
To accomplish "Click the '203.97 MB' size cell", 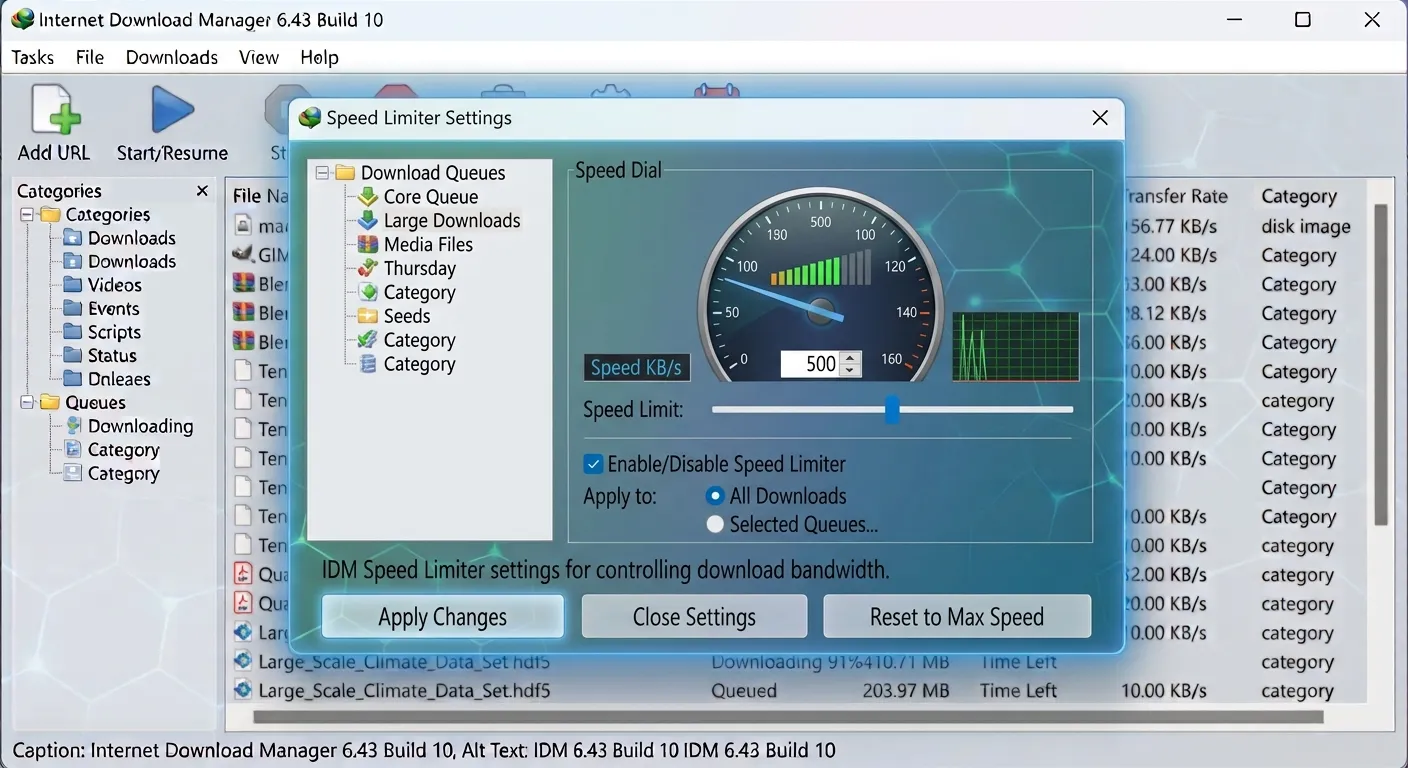I will click(904, 690).
